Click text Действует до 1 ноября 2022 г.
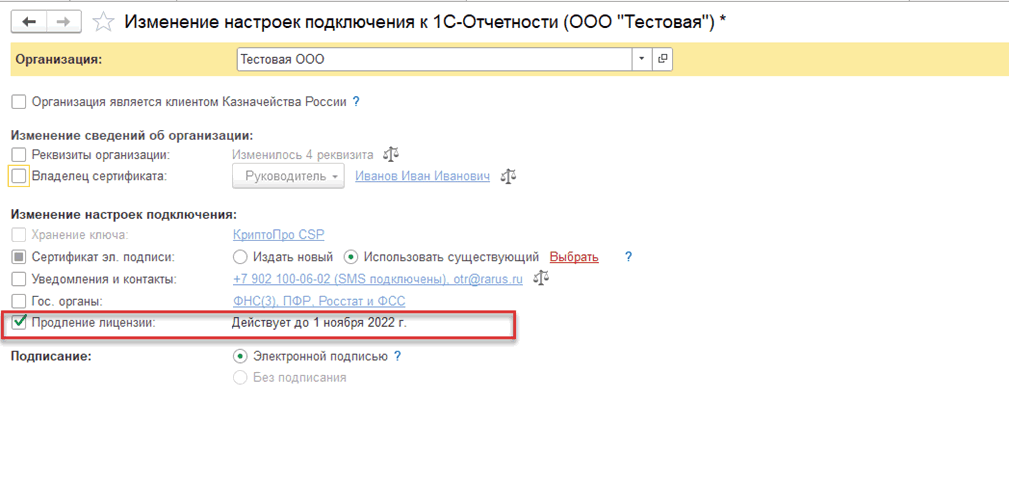1009x479 pixels. [320, 323]
